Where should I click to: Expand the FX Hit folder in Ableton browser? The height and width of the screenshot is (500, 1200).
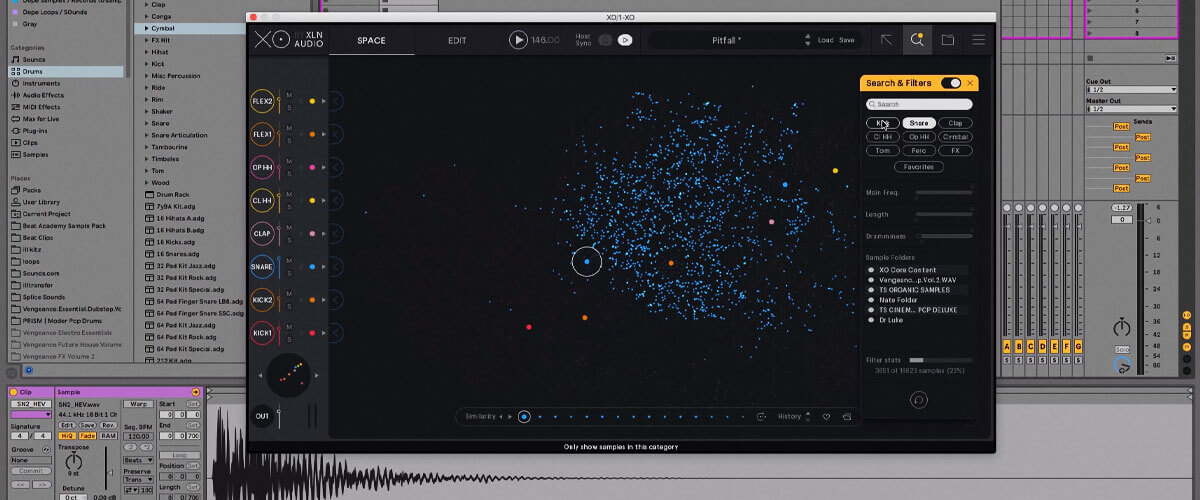(147, 40)
